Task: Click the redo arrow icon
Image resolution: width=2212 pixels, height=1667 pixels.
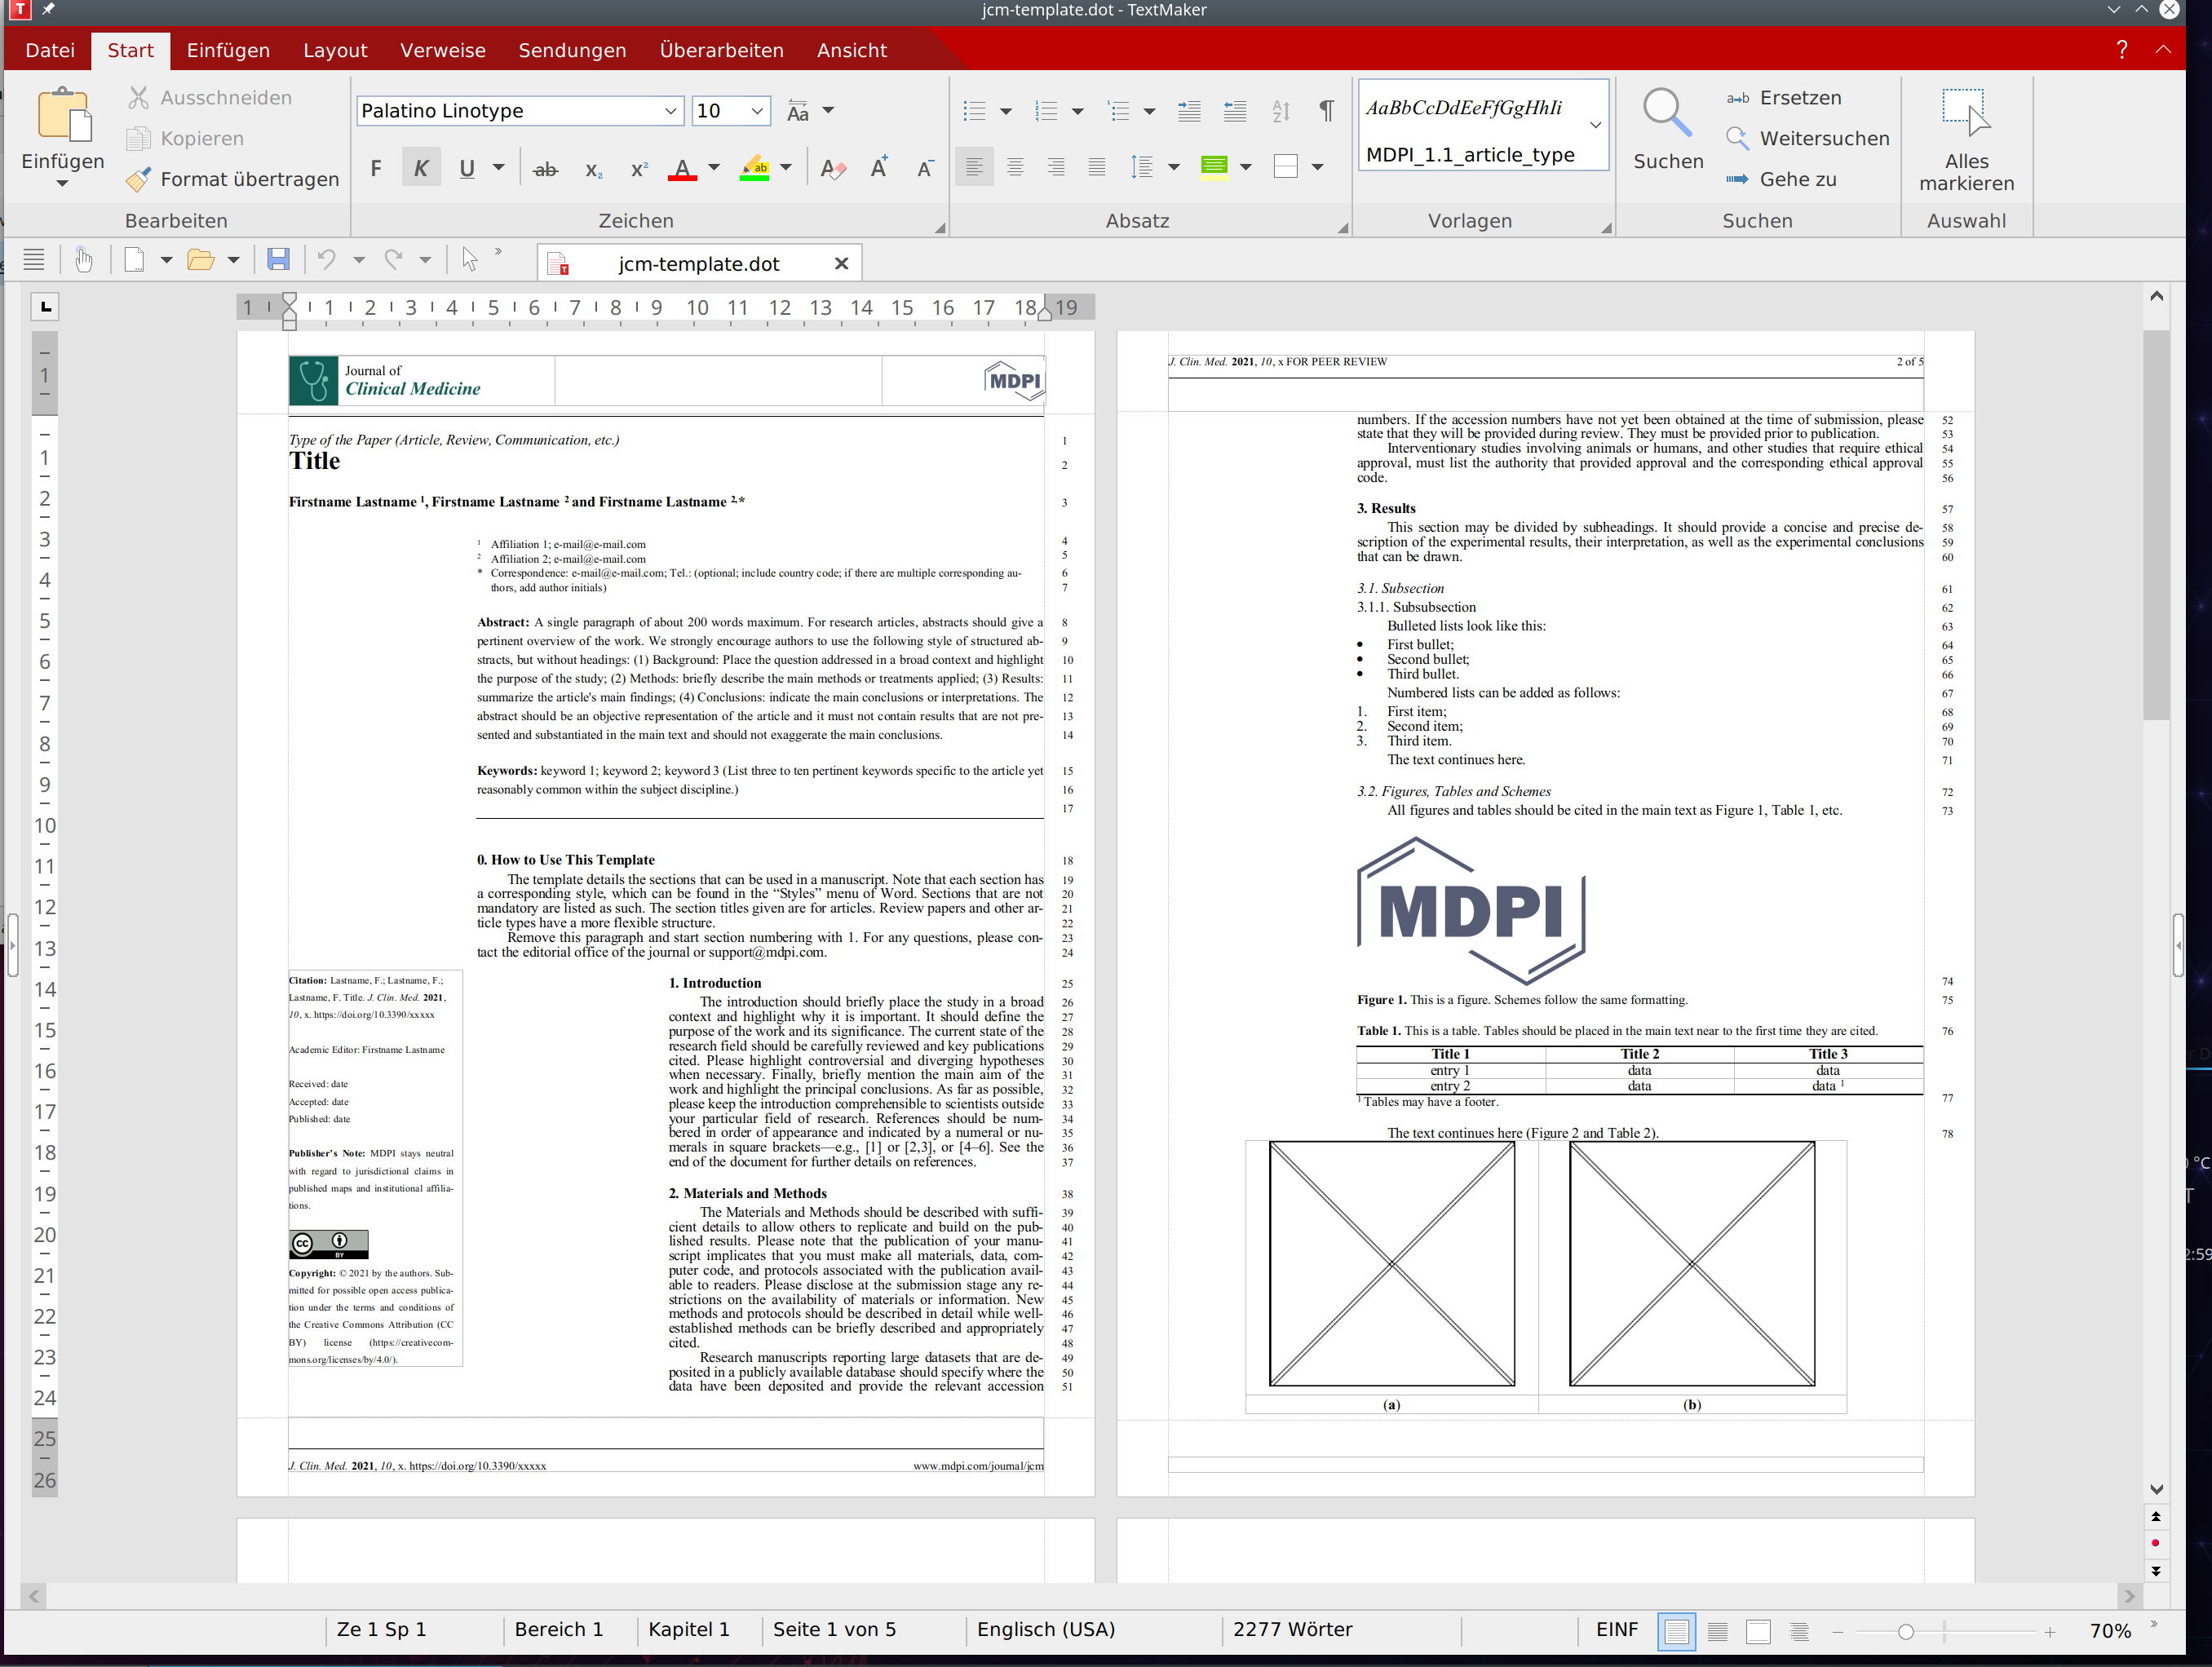Action: coord(394,260)
